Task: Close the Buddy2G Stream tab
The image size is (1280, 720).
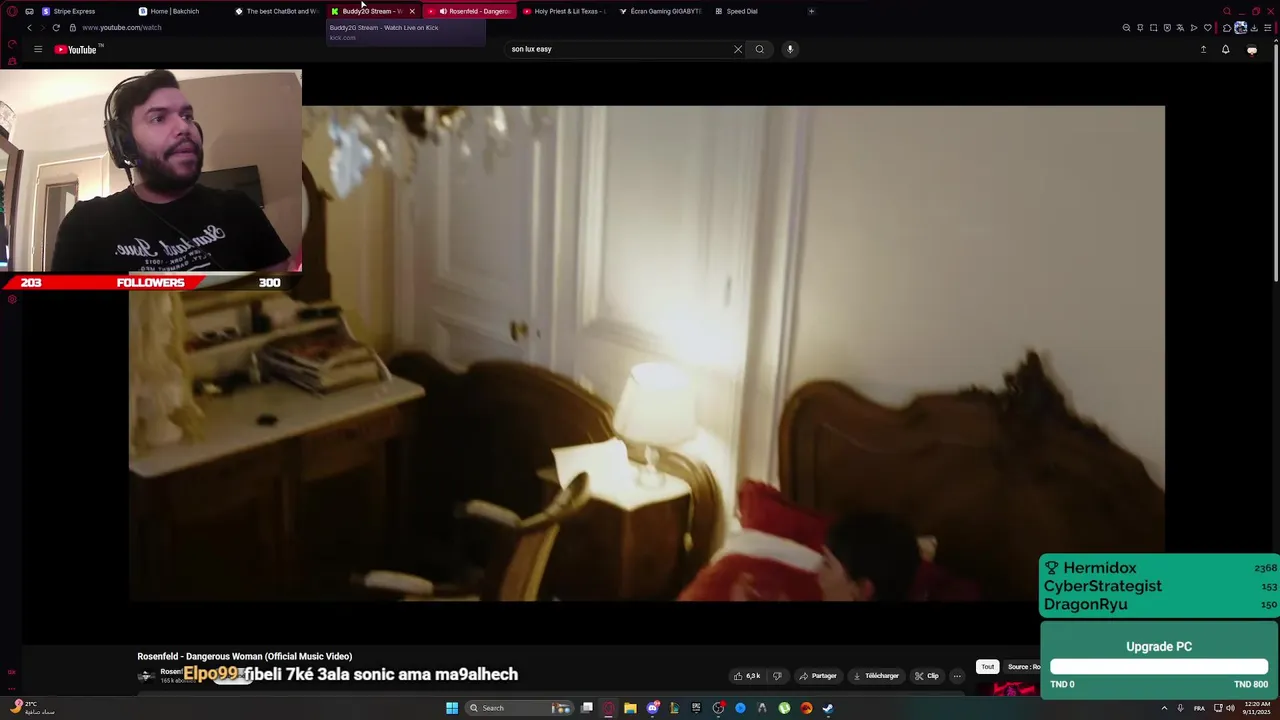Action: [x=411, y=11]
